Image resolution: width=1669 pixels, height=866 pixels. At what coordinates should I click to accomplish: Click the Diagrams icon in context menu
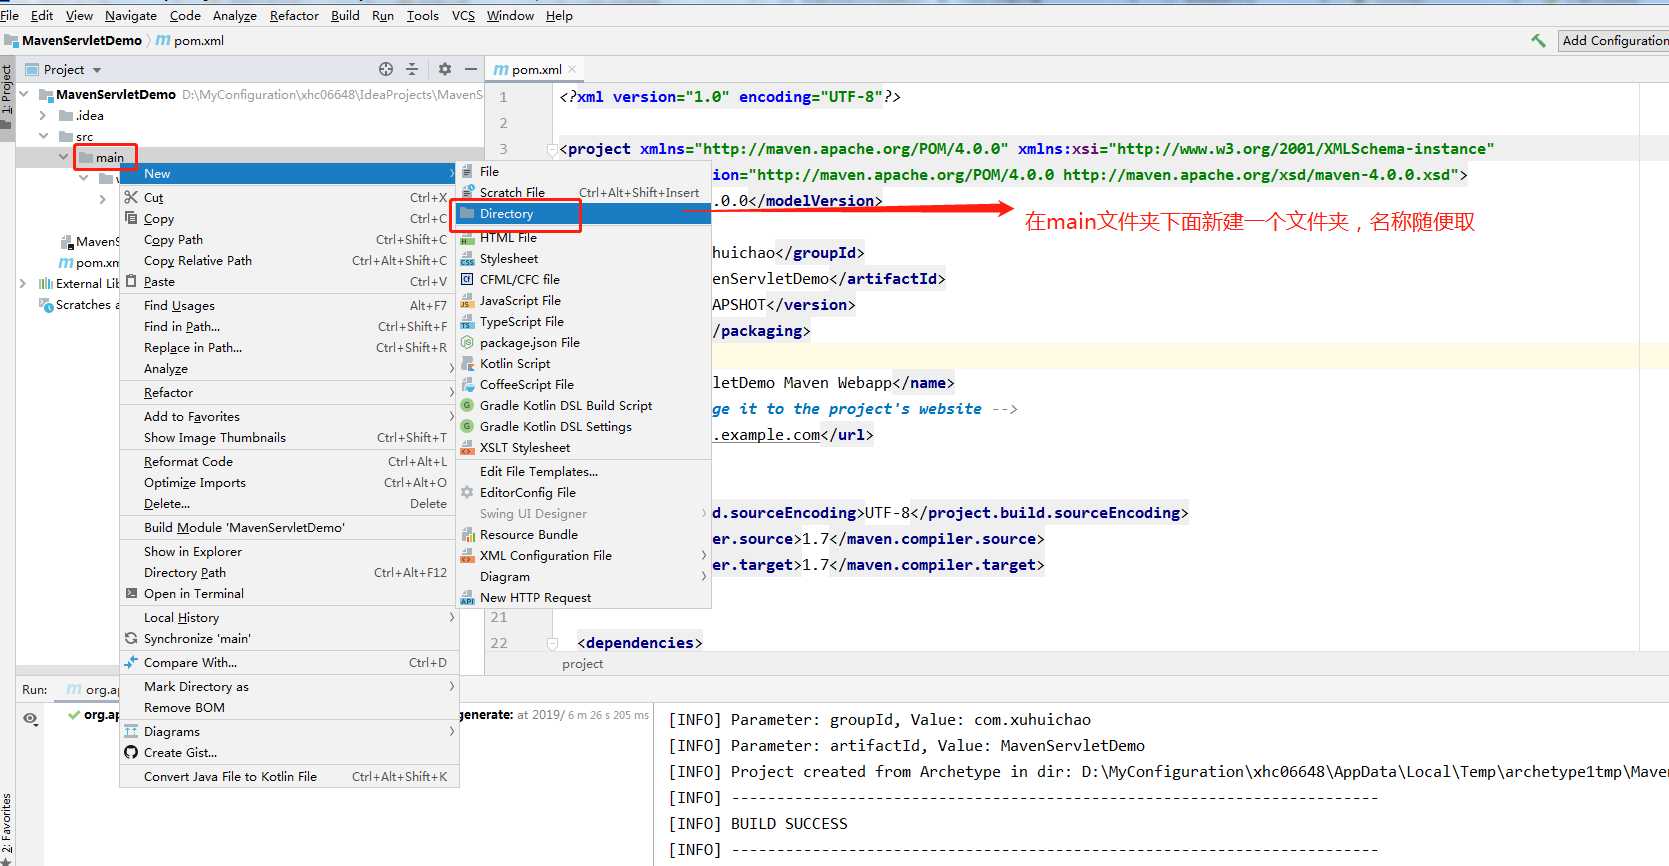point(131,731)
